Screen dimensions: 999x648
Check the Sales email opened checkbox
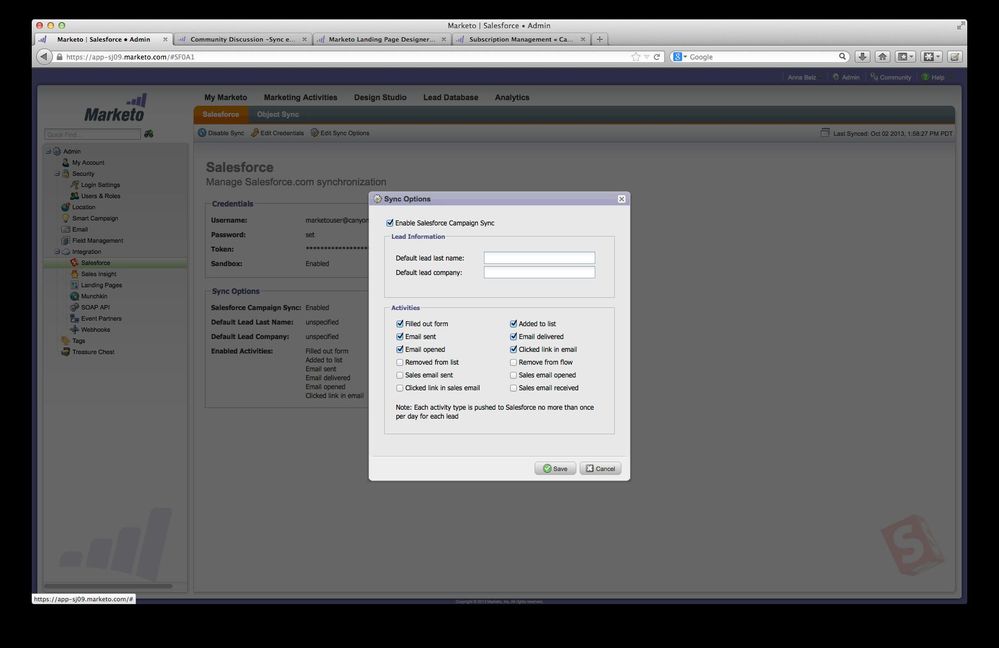(514, 375)
